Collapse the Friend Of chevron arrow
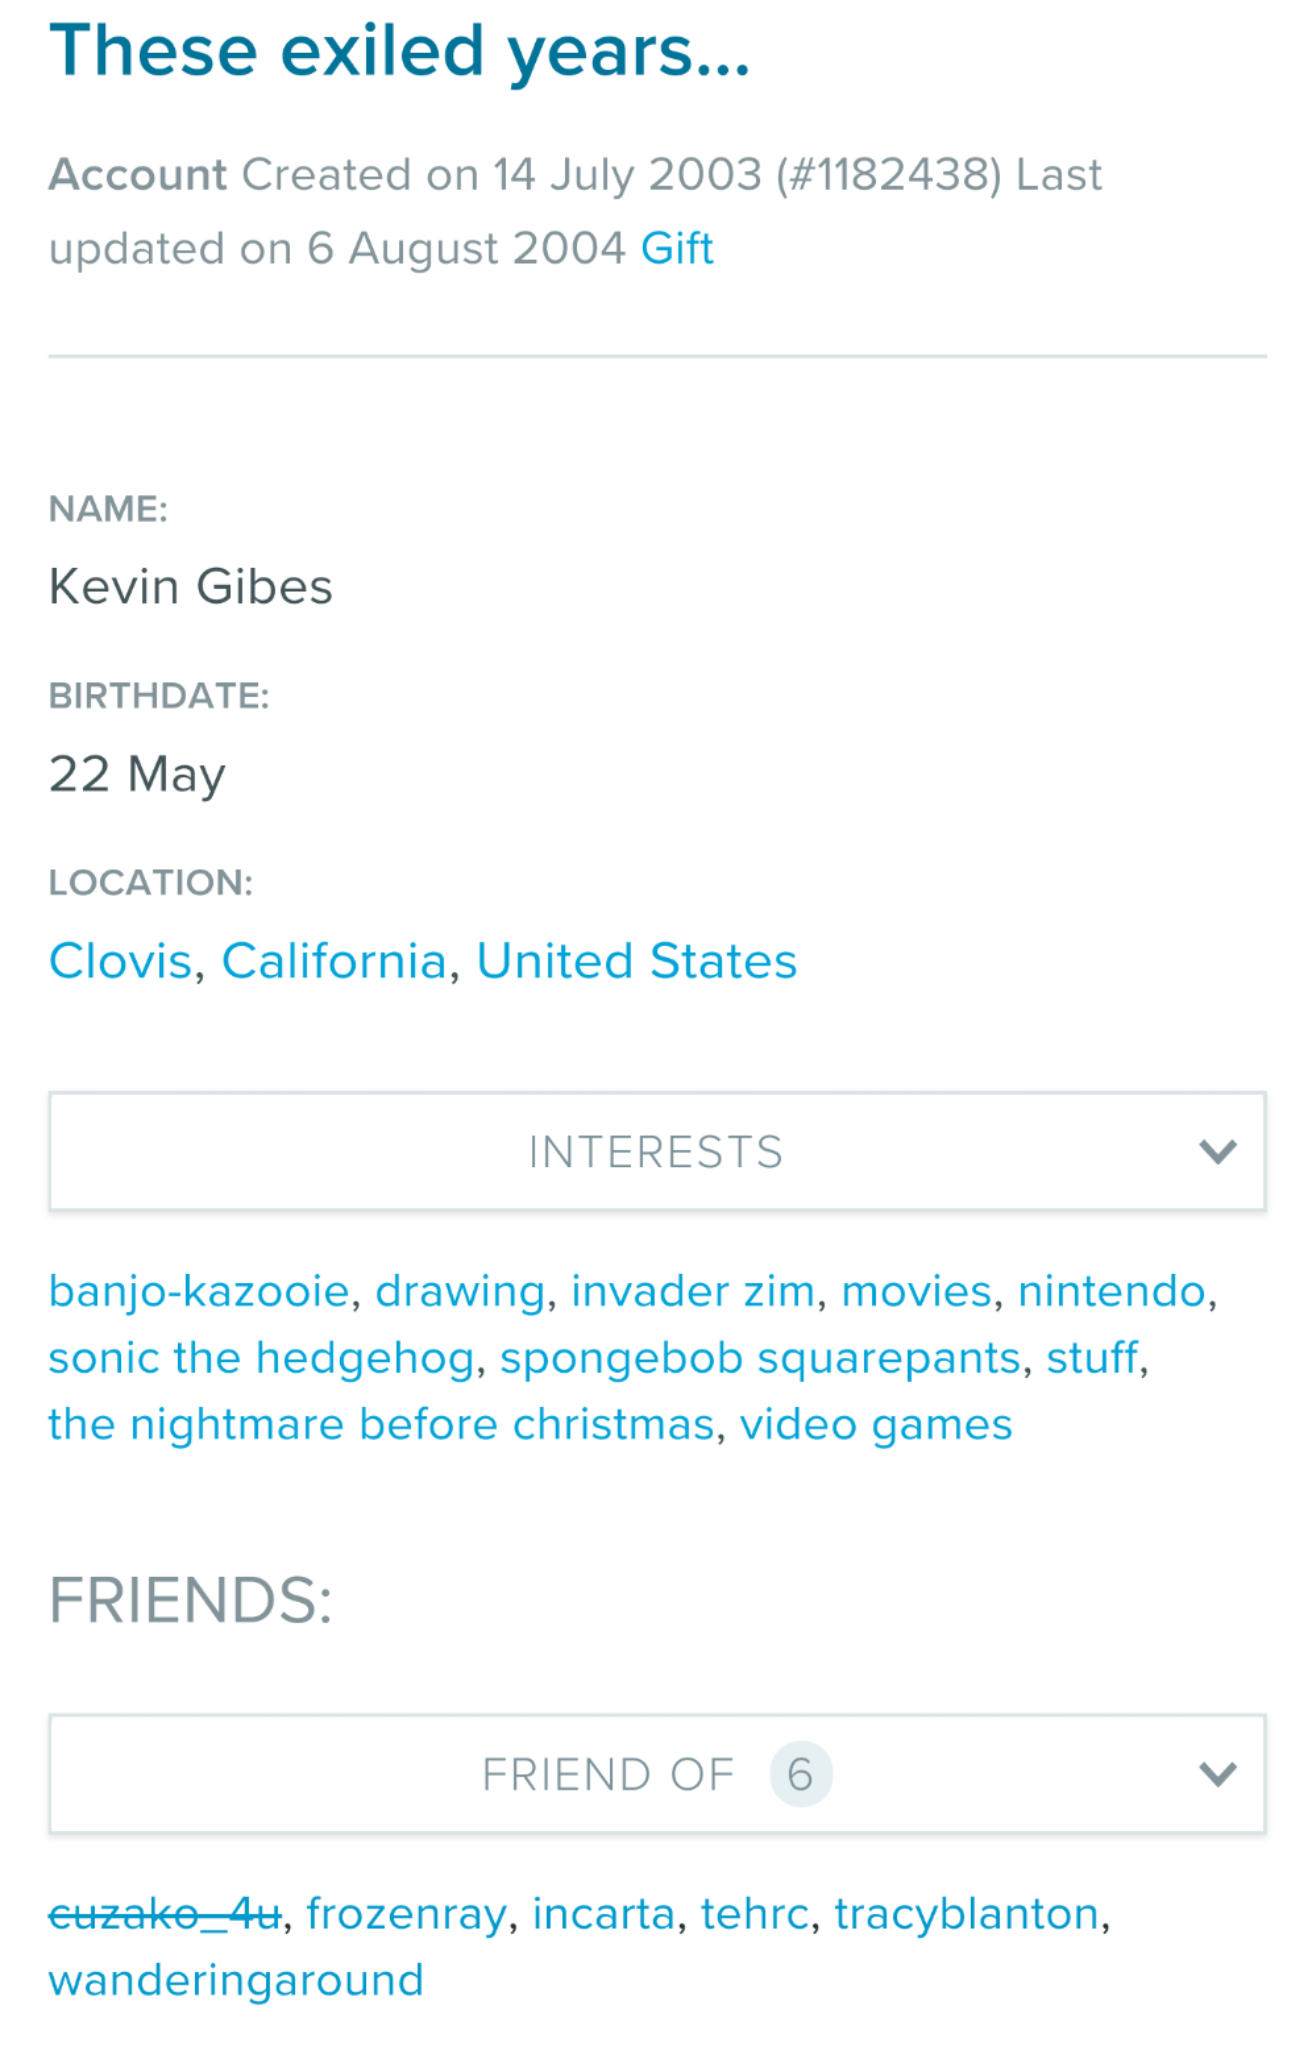This screenshot has width=1312, height=2048. (1217, 1774)
